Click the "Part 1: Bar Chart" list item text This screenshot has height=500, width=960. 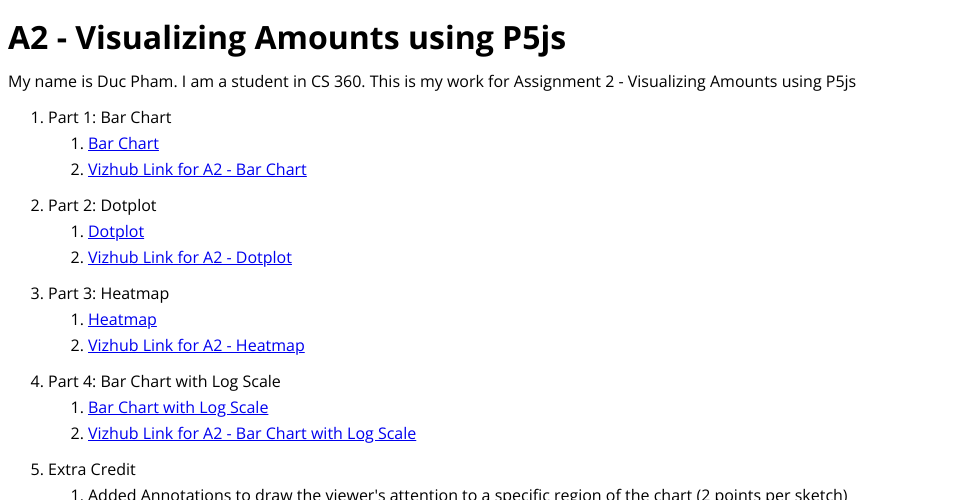point(110,118)
